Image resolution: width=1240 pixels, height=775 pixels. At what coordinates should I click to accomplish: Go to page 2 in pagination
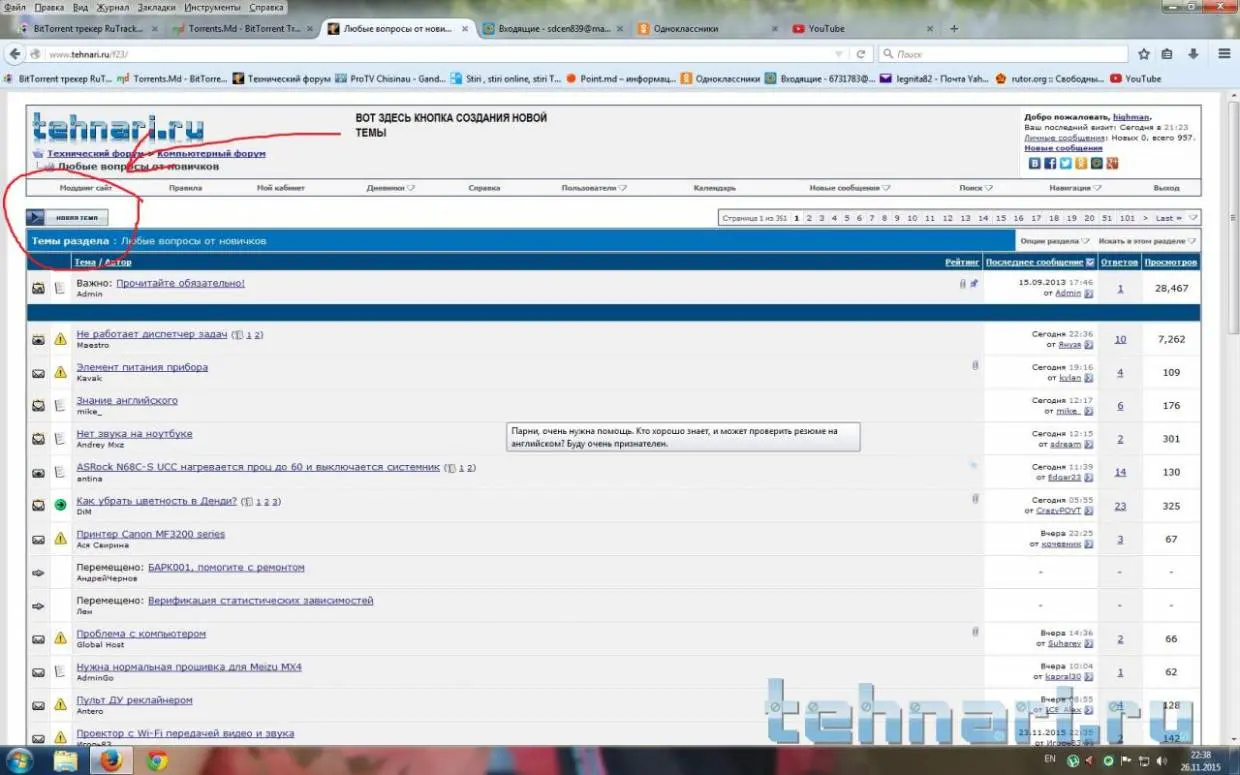click(x=810, y=218)
